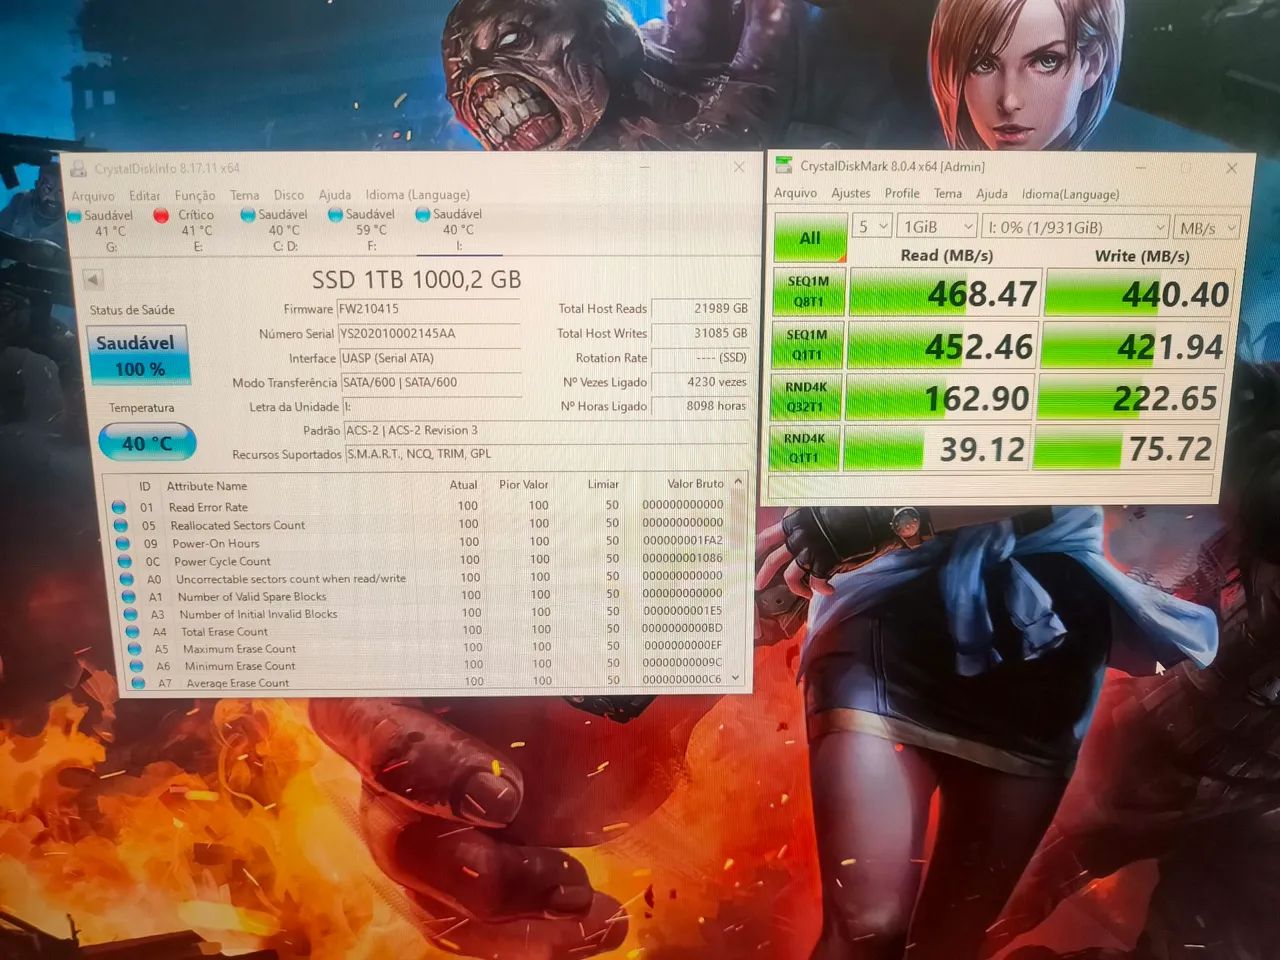Click the Attribute Name column header
Image resolution: width=1280 pixels, height=960 pixels.
click(206, 486)
